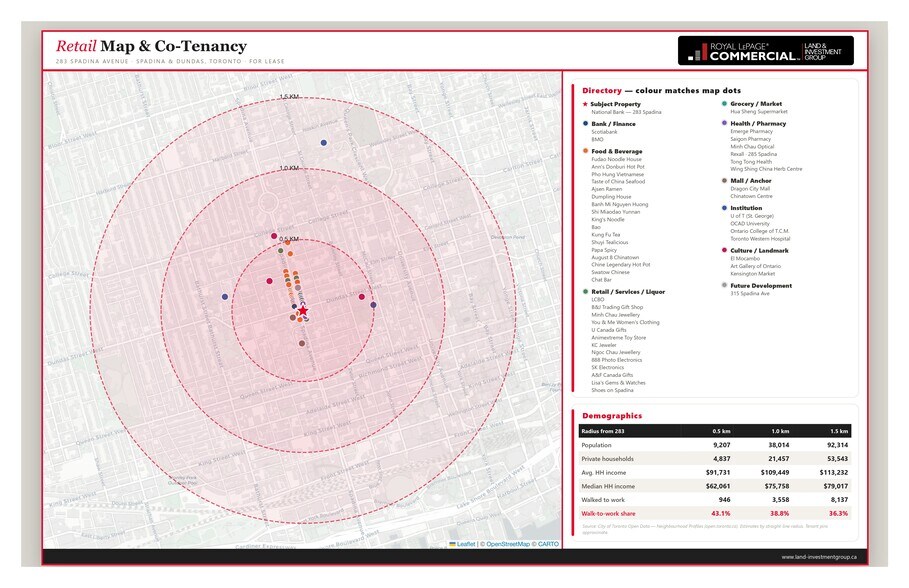Image resolution: width=909 pixels, height=588 pixels.
Task: Click the blue map dot nearest the 1.5 KM label
Action: [323, 143]
